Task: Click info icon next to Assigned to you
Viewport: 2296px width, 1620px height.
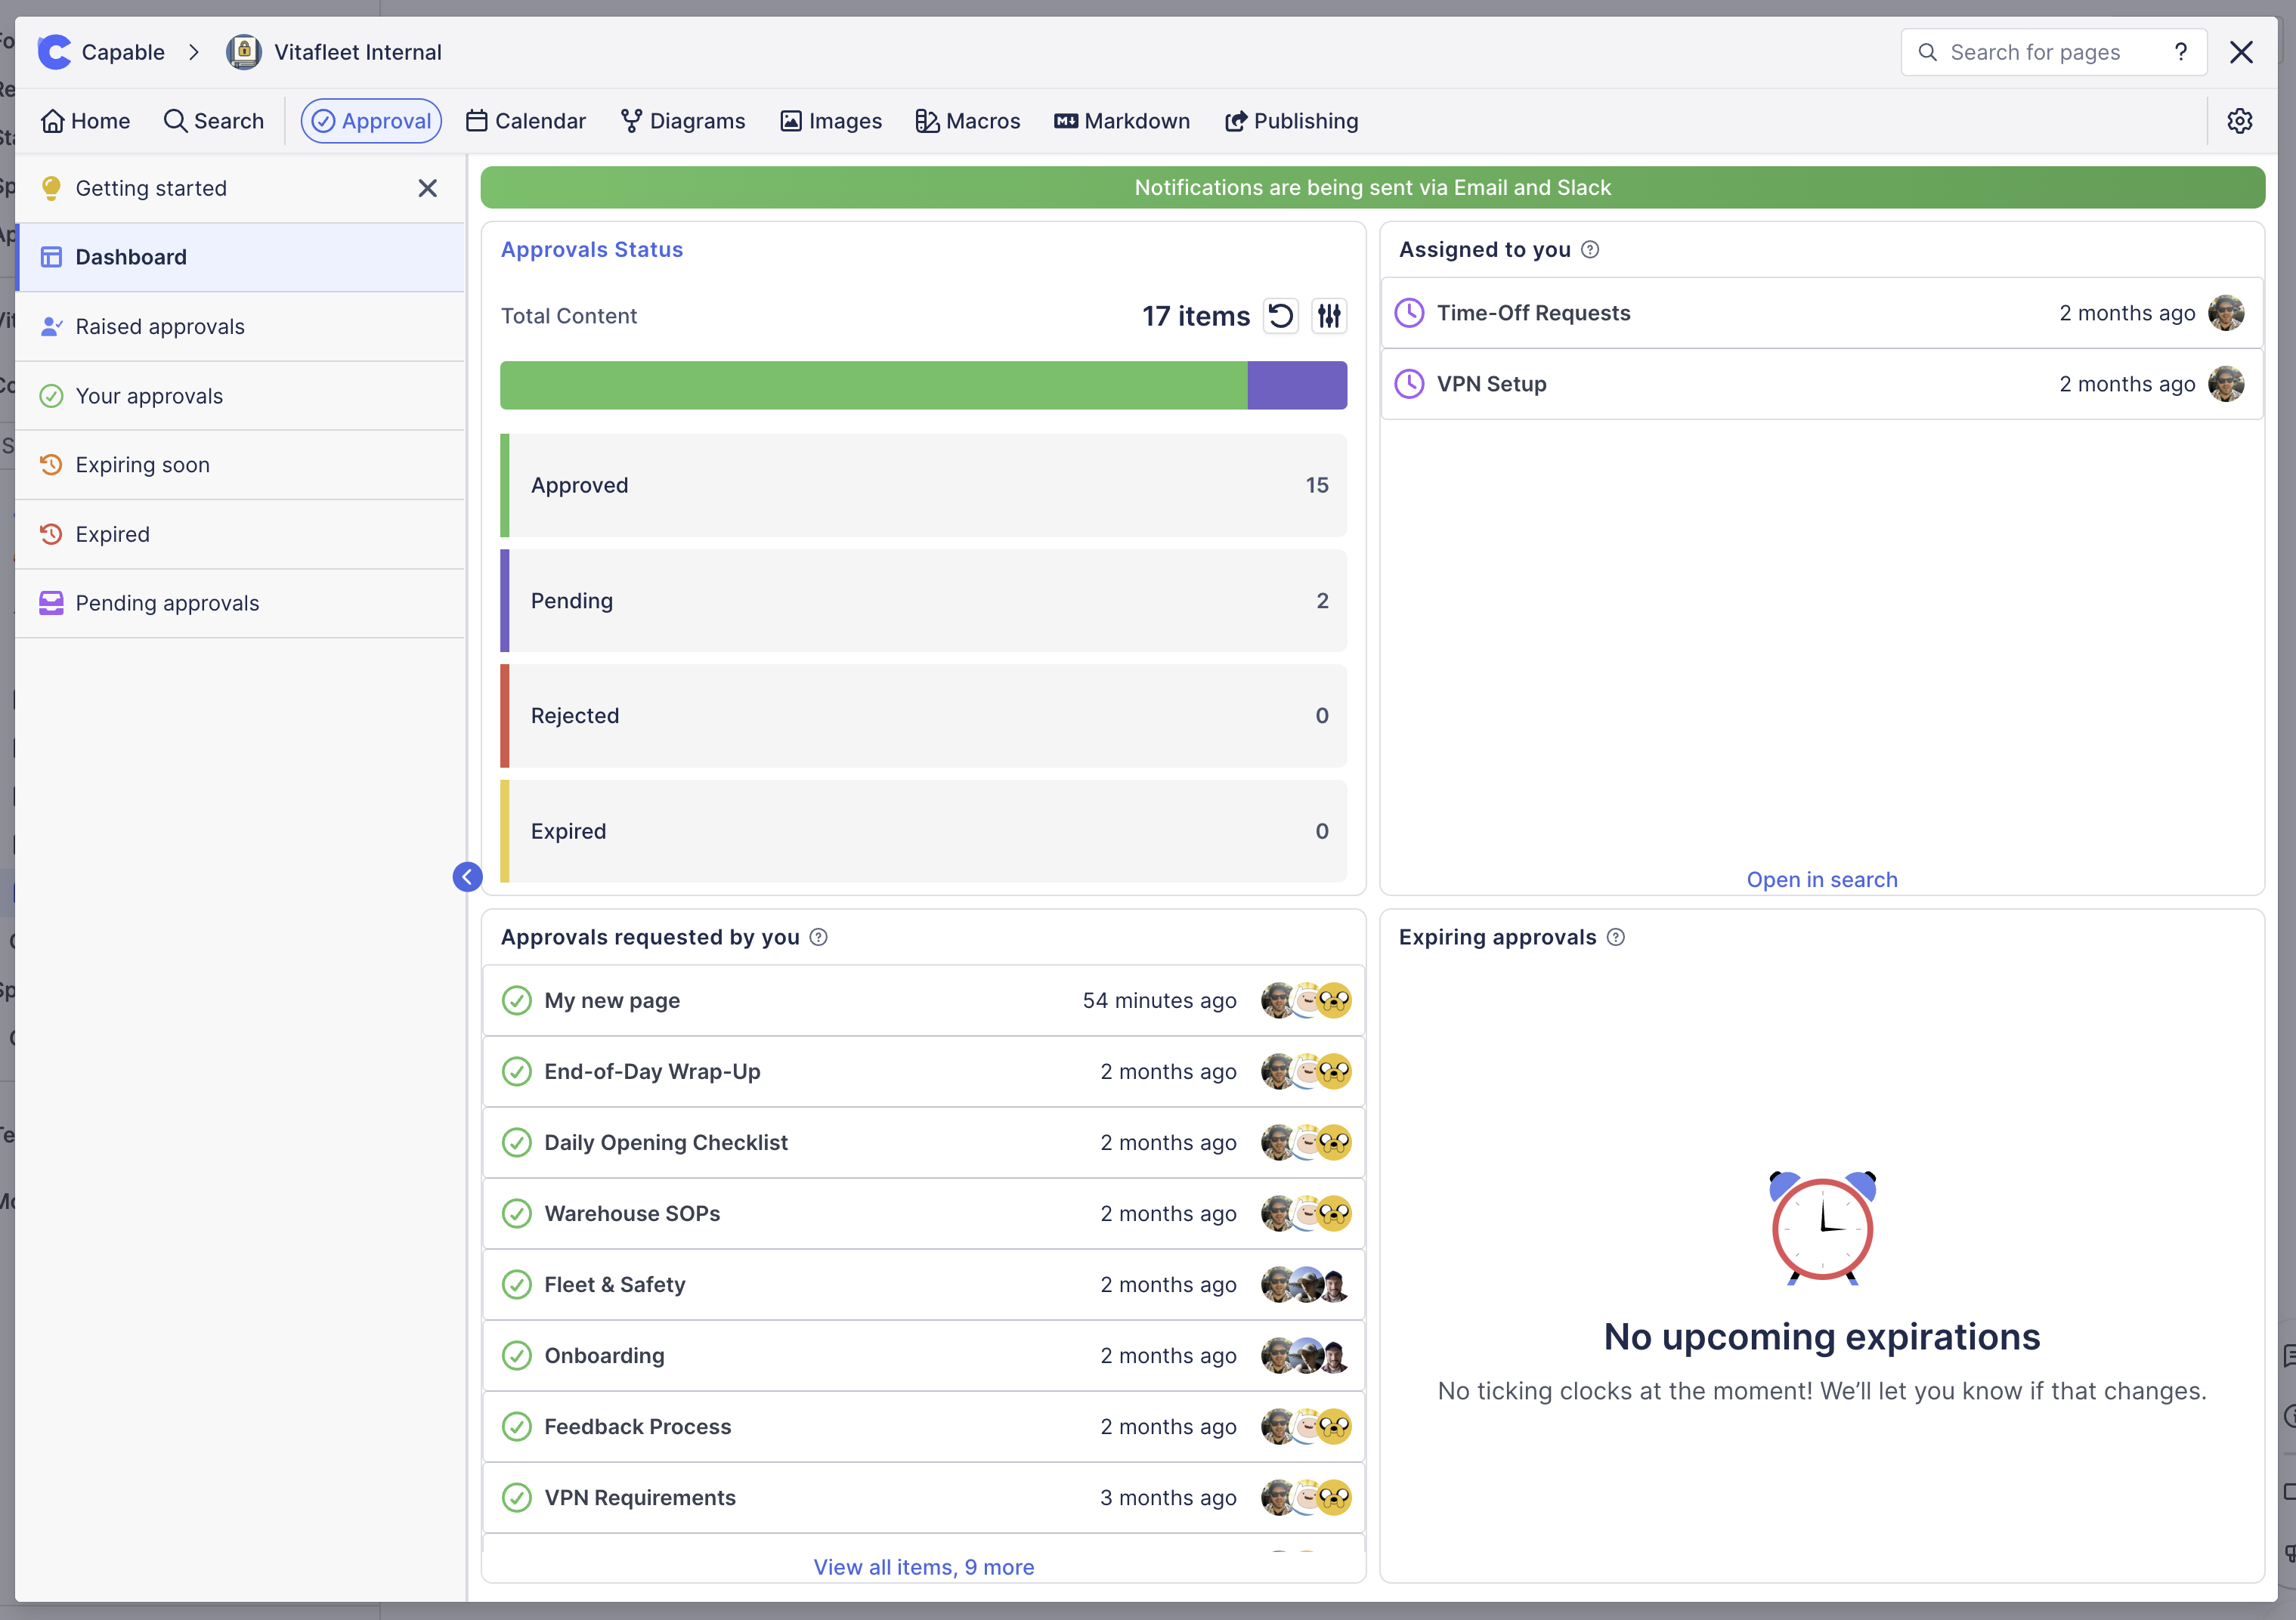Action: click(x=1590, y=250)
